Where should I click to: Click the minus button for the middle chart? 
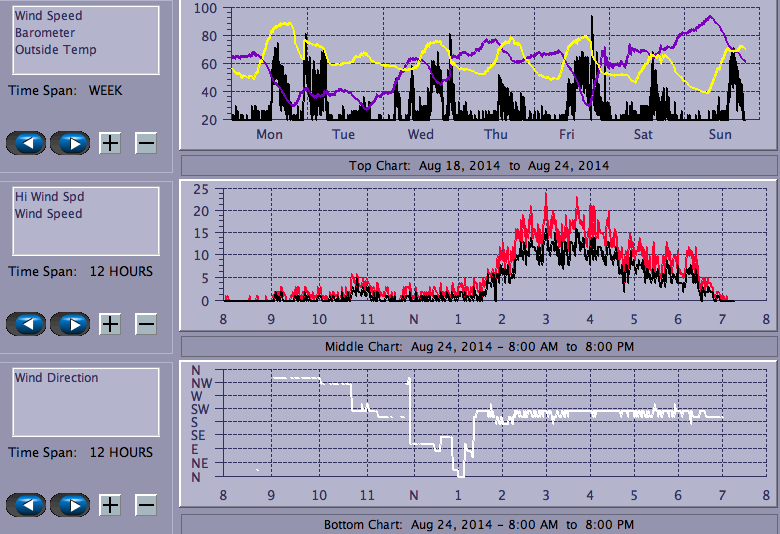146,324
